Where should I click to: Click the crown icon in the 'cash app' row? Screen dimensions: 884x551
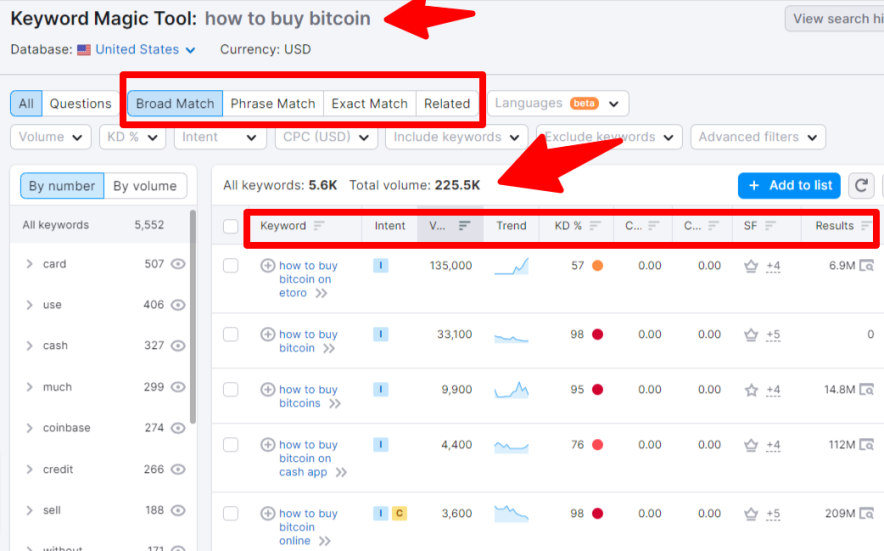(751, 445)
